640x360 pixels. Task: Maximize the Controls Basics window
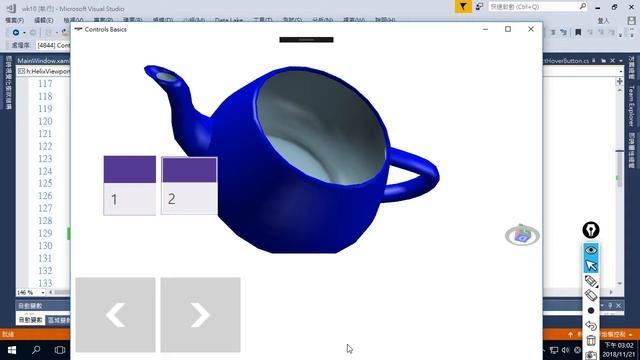pyautogui.click(x=508, y=29)
